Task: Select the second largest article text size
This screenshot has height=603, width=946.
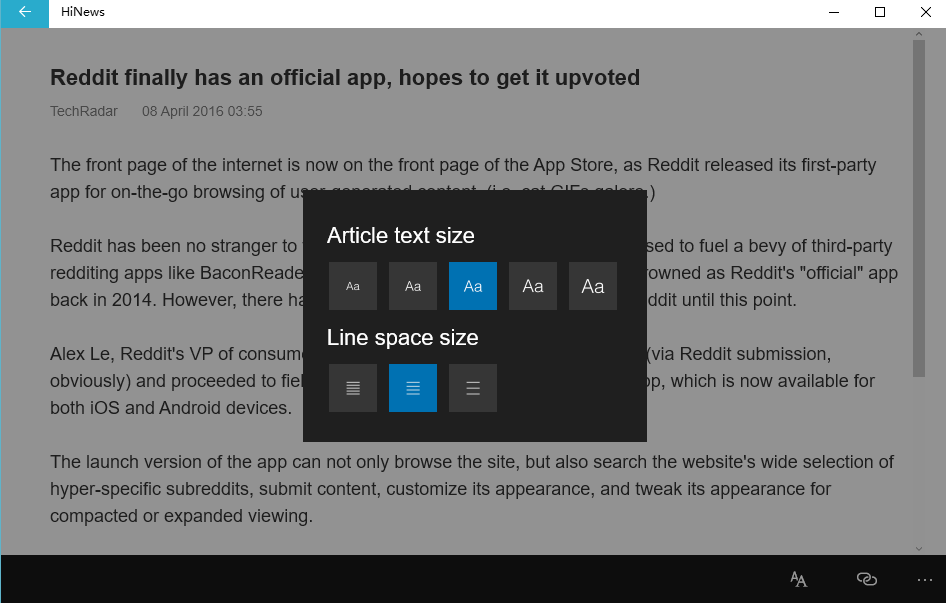Action: 533,286
